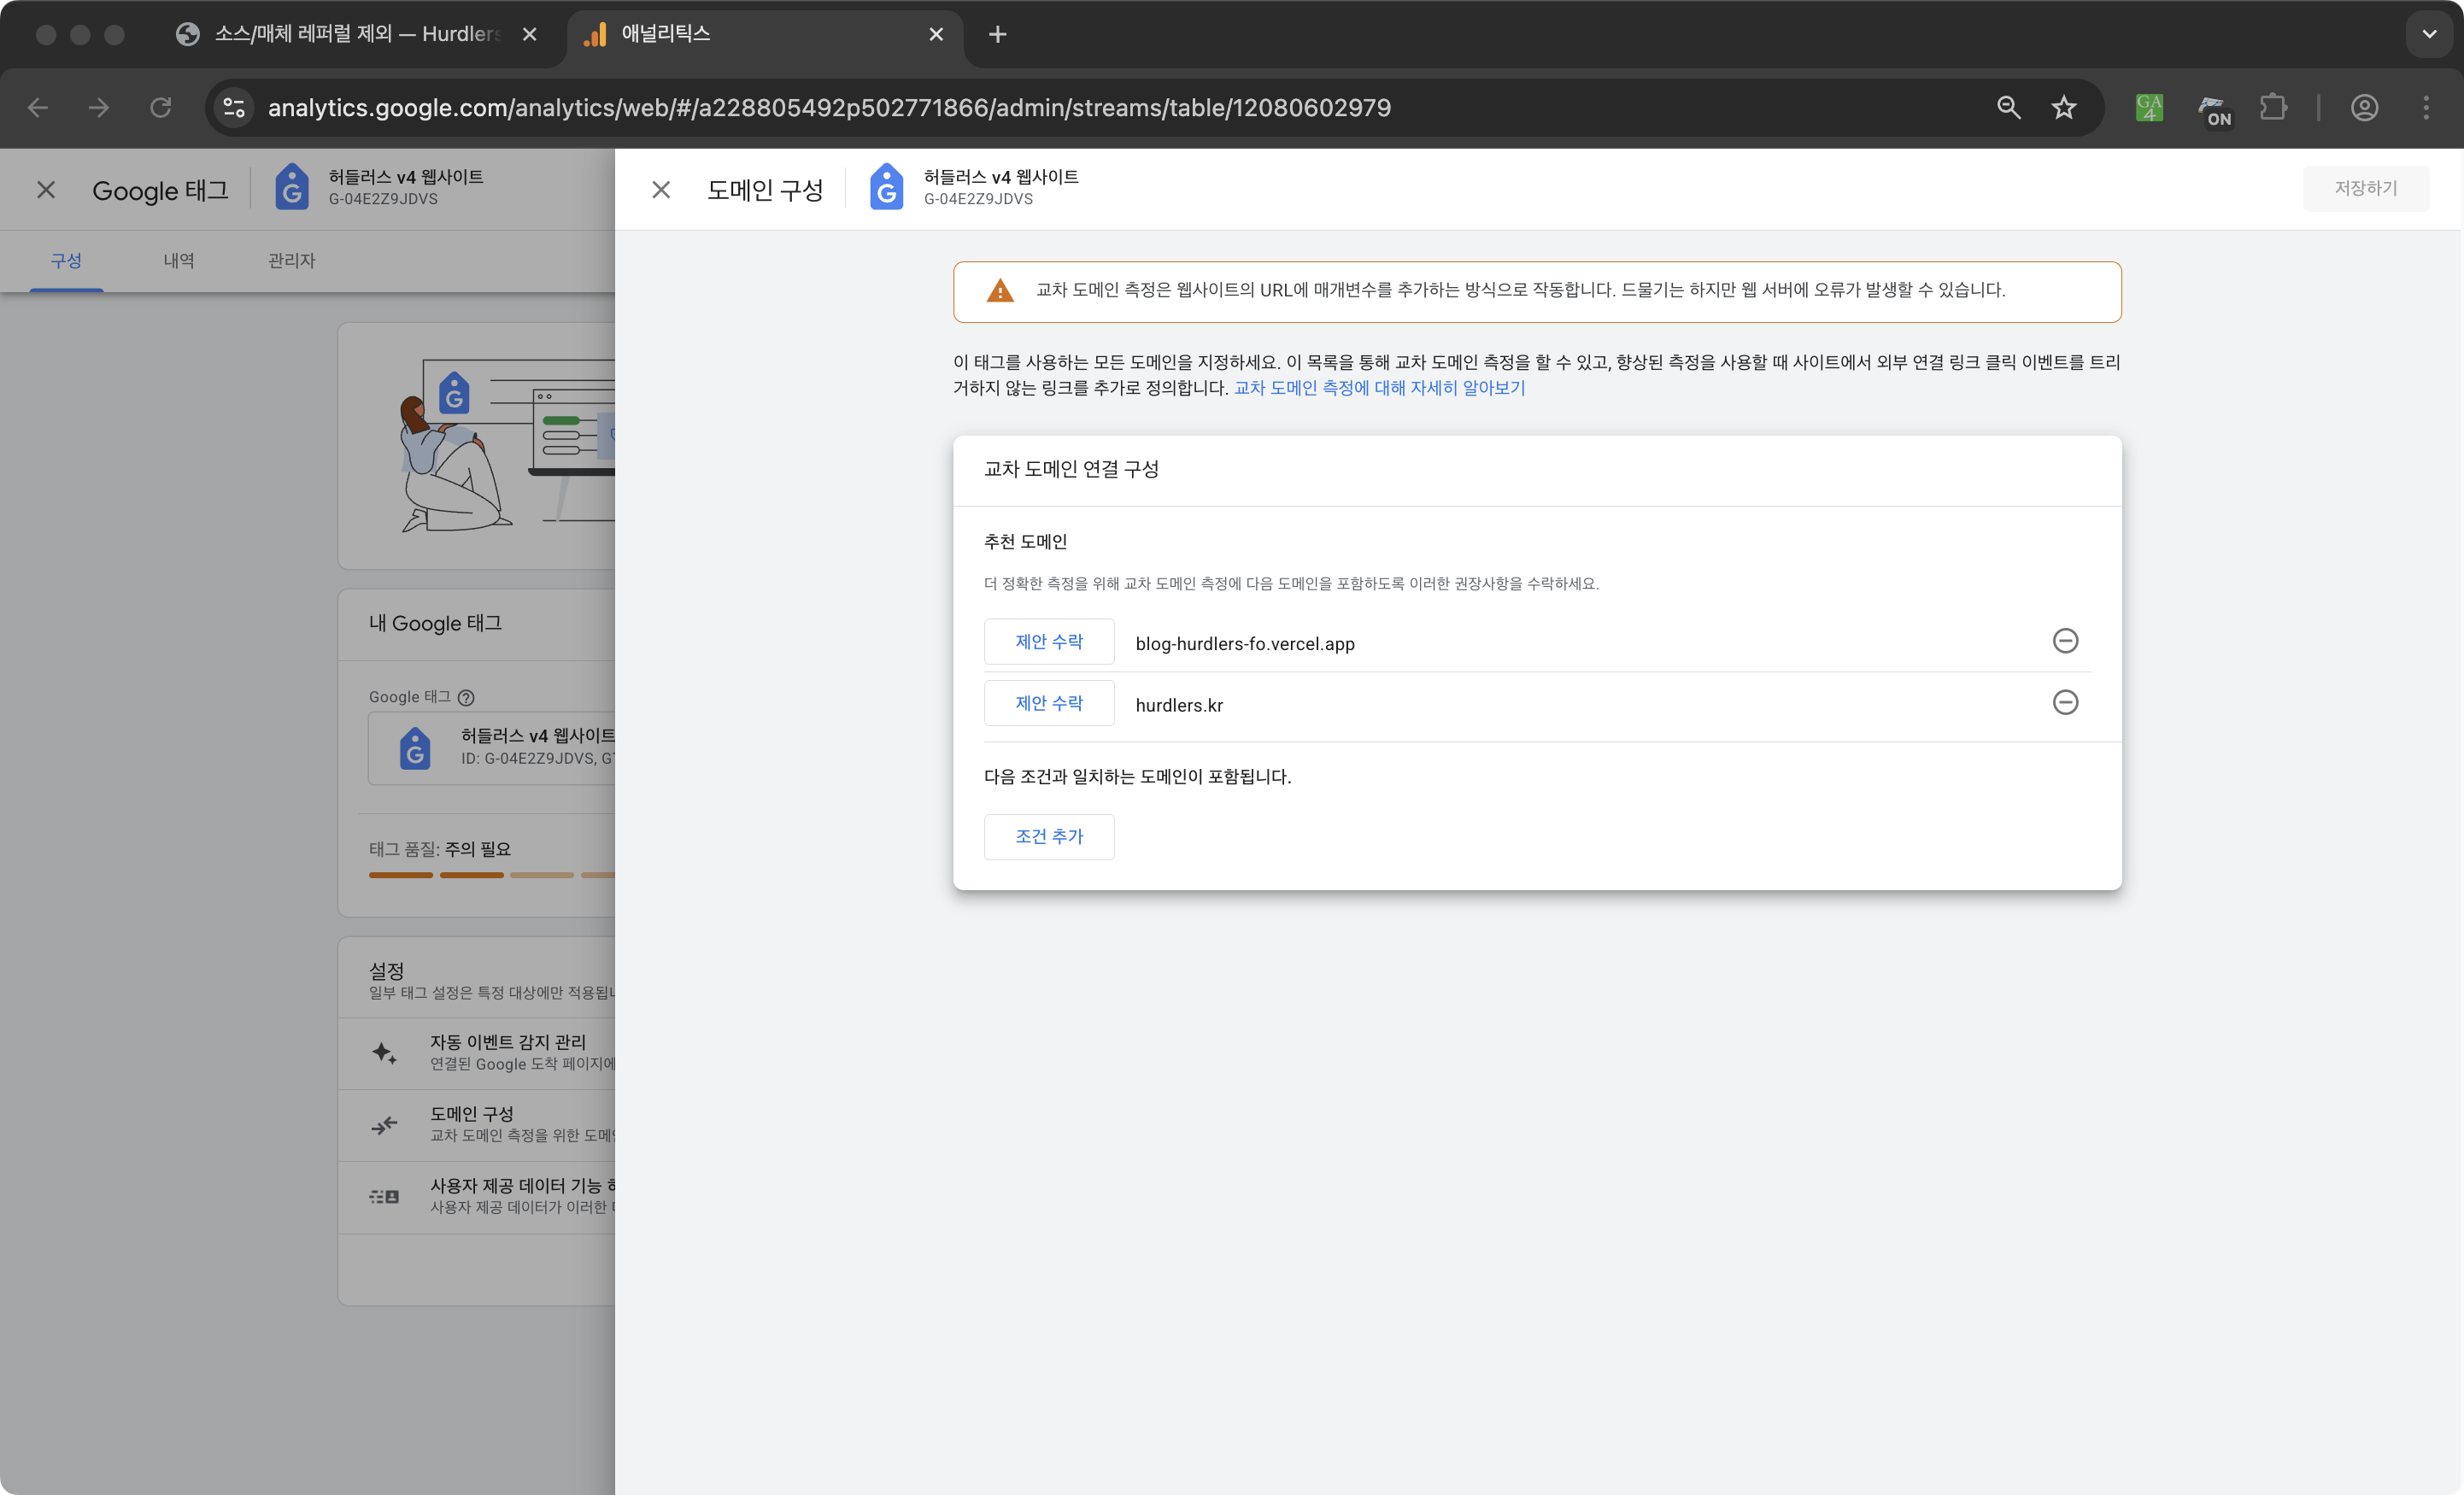
Task: Click the Google tag icon in Google 태그 header
Action: 292,188
